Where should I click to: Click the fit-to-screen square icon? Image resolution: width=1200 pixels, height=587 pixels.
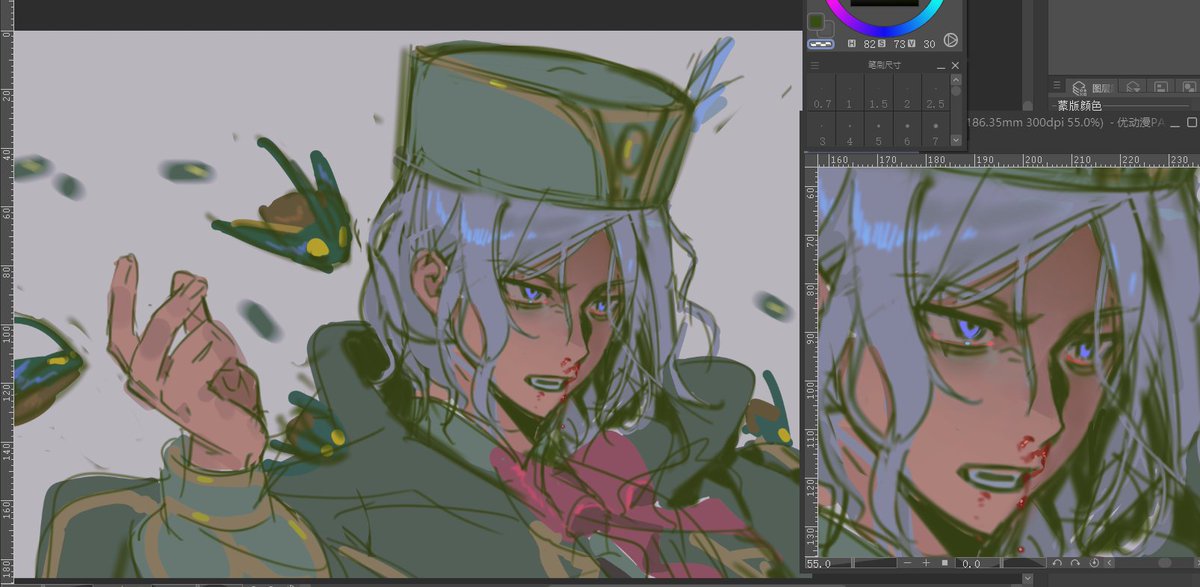[x=944, y=563]
